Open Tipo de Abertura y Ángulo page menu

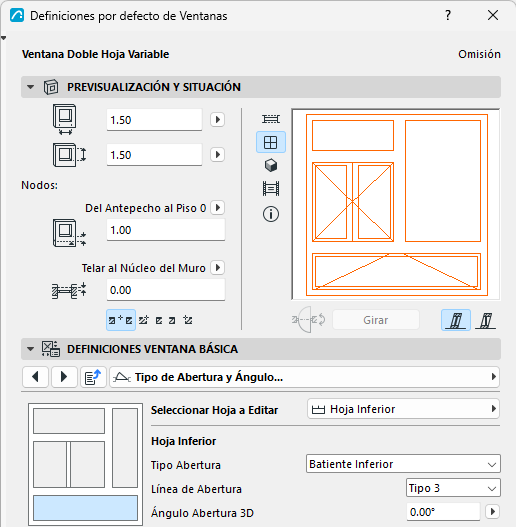[304, 377]
